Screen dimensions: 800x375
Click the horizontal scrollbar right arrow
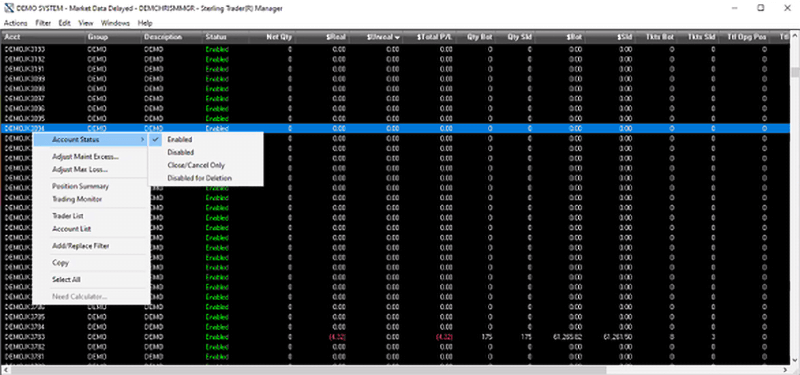[786, 370]
